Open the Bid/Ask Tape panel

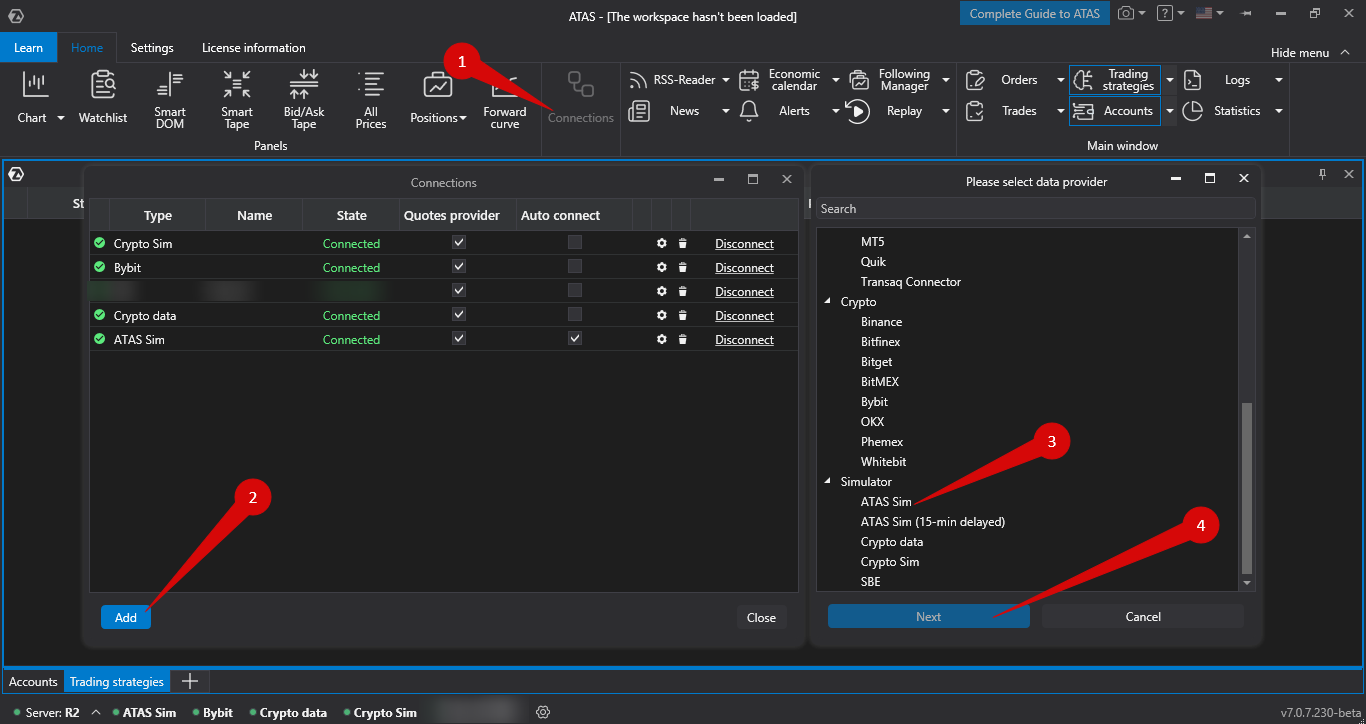(303, 100)
